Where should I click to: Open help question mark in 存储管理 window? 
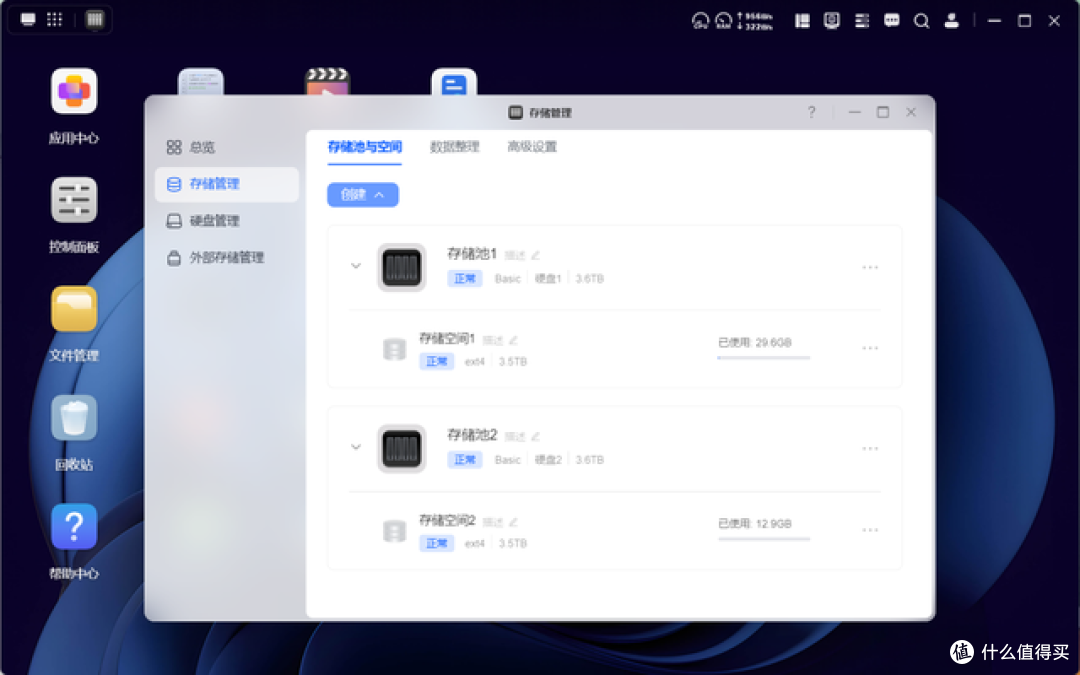point(811,112)
